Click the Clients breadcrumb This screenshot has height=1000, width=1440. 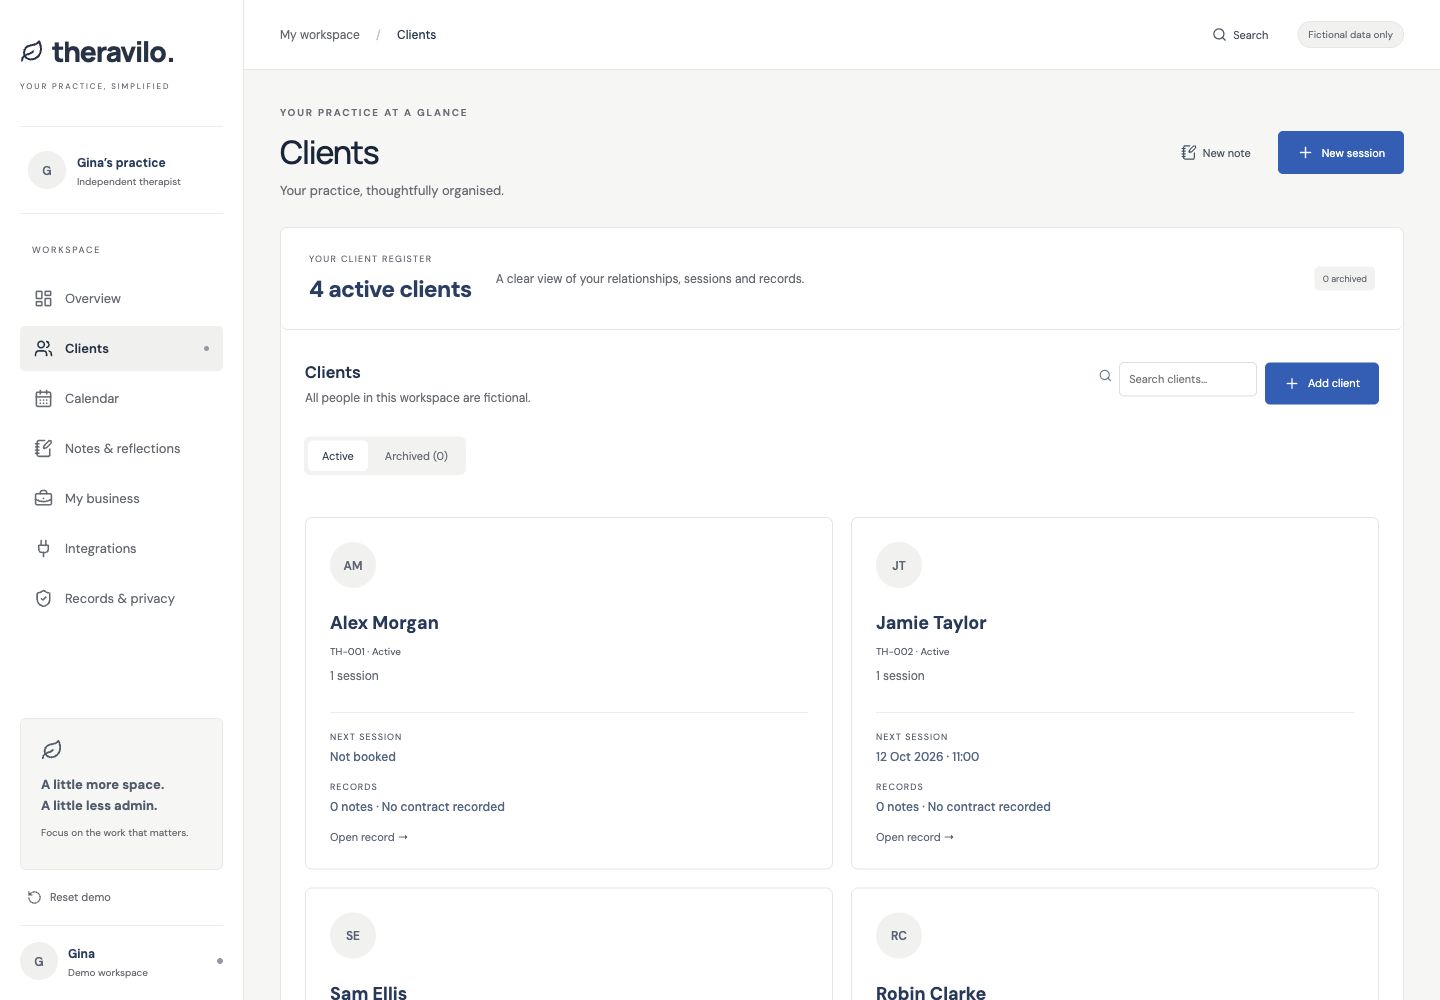pos(416,35)
